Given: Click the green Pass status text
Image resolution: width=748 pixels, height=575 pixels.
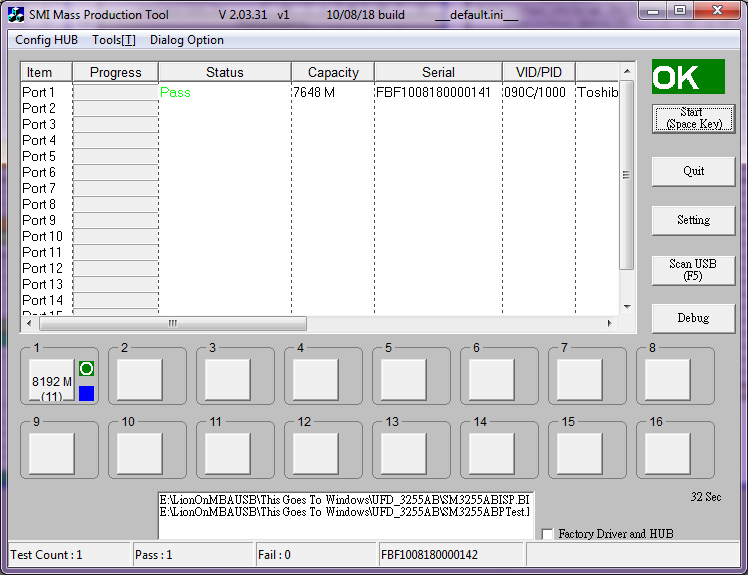Looking at the screenshot, I should 175,92.
